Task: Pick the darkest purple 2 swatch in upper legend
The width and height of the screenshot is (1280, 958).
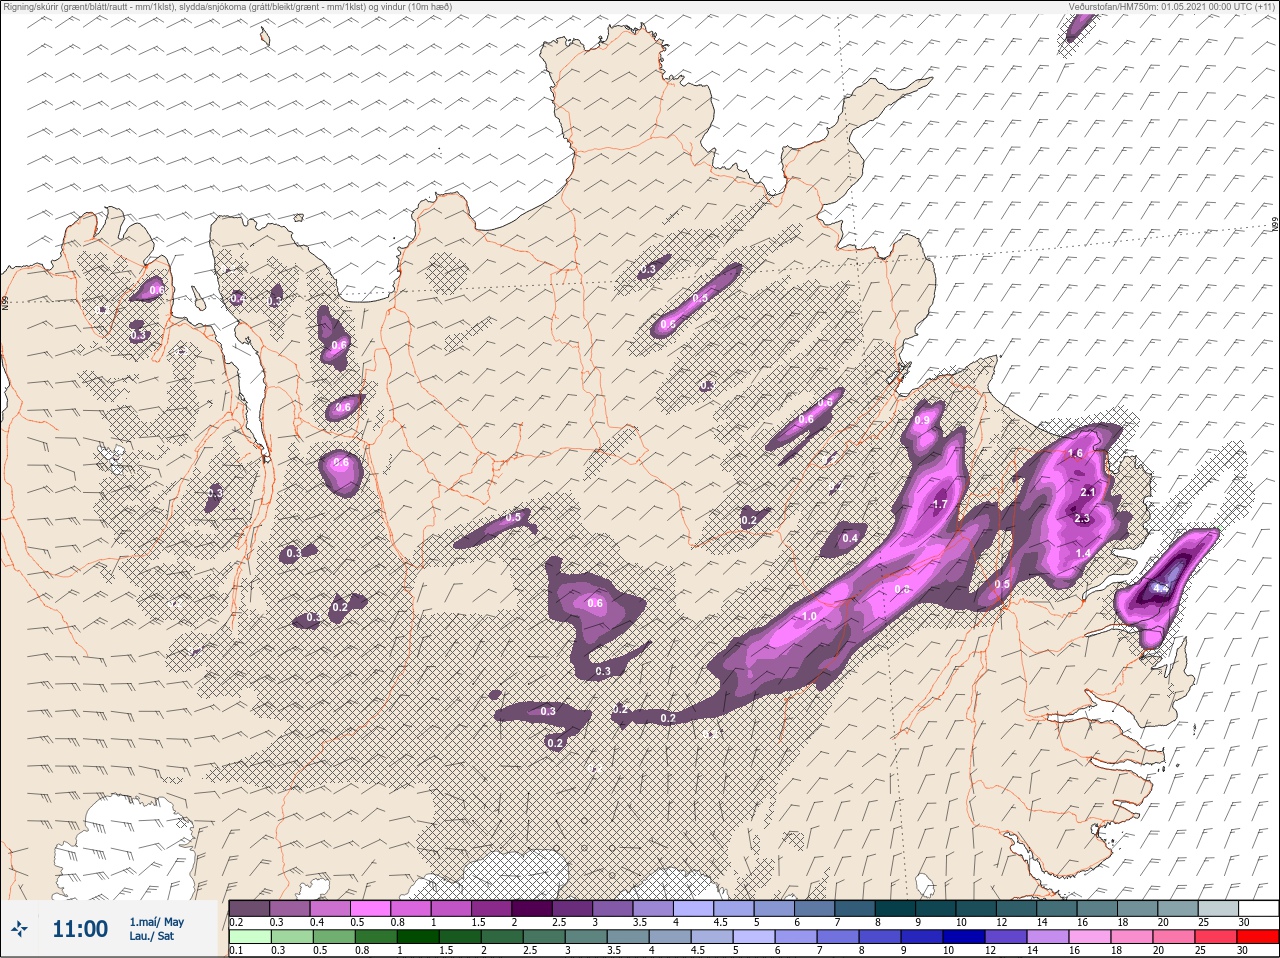Action: click(532, 908)
